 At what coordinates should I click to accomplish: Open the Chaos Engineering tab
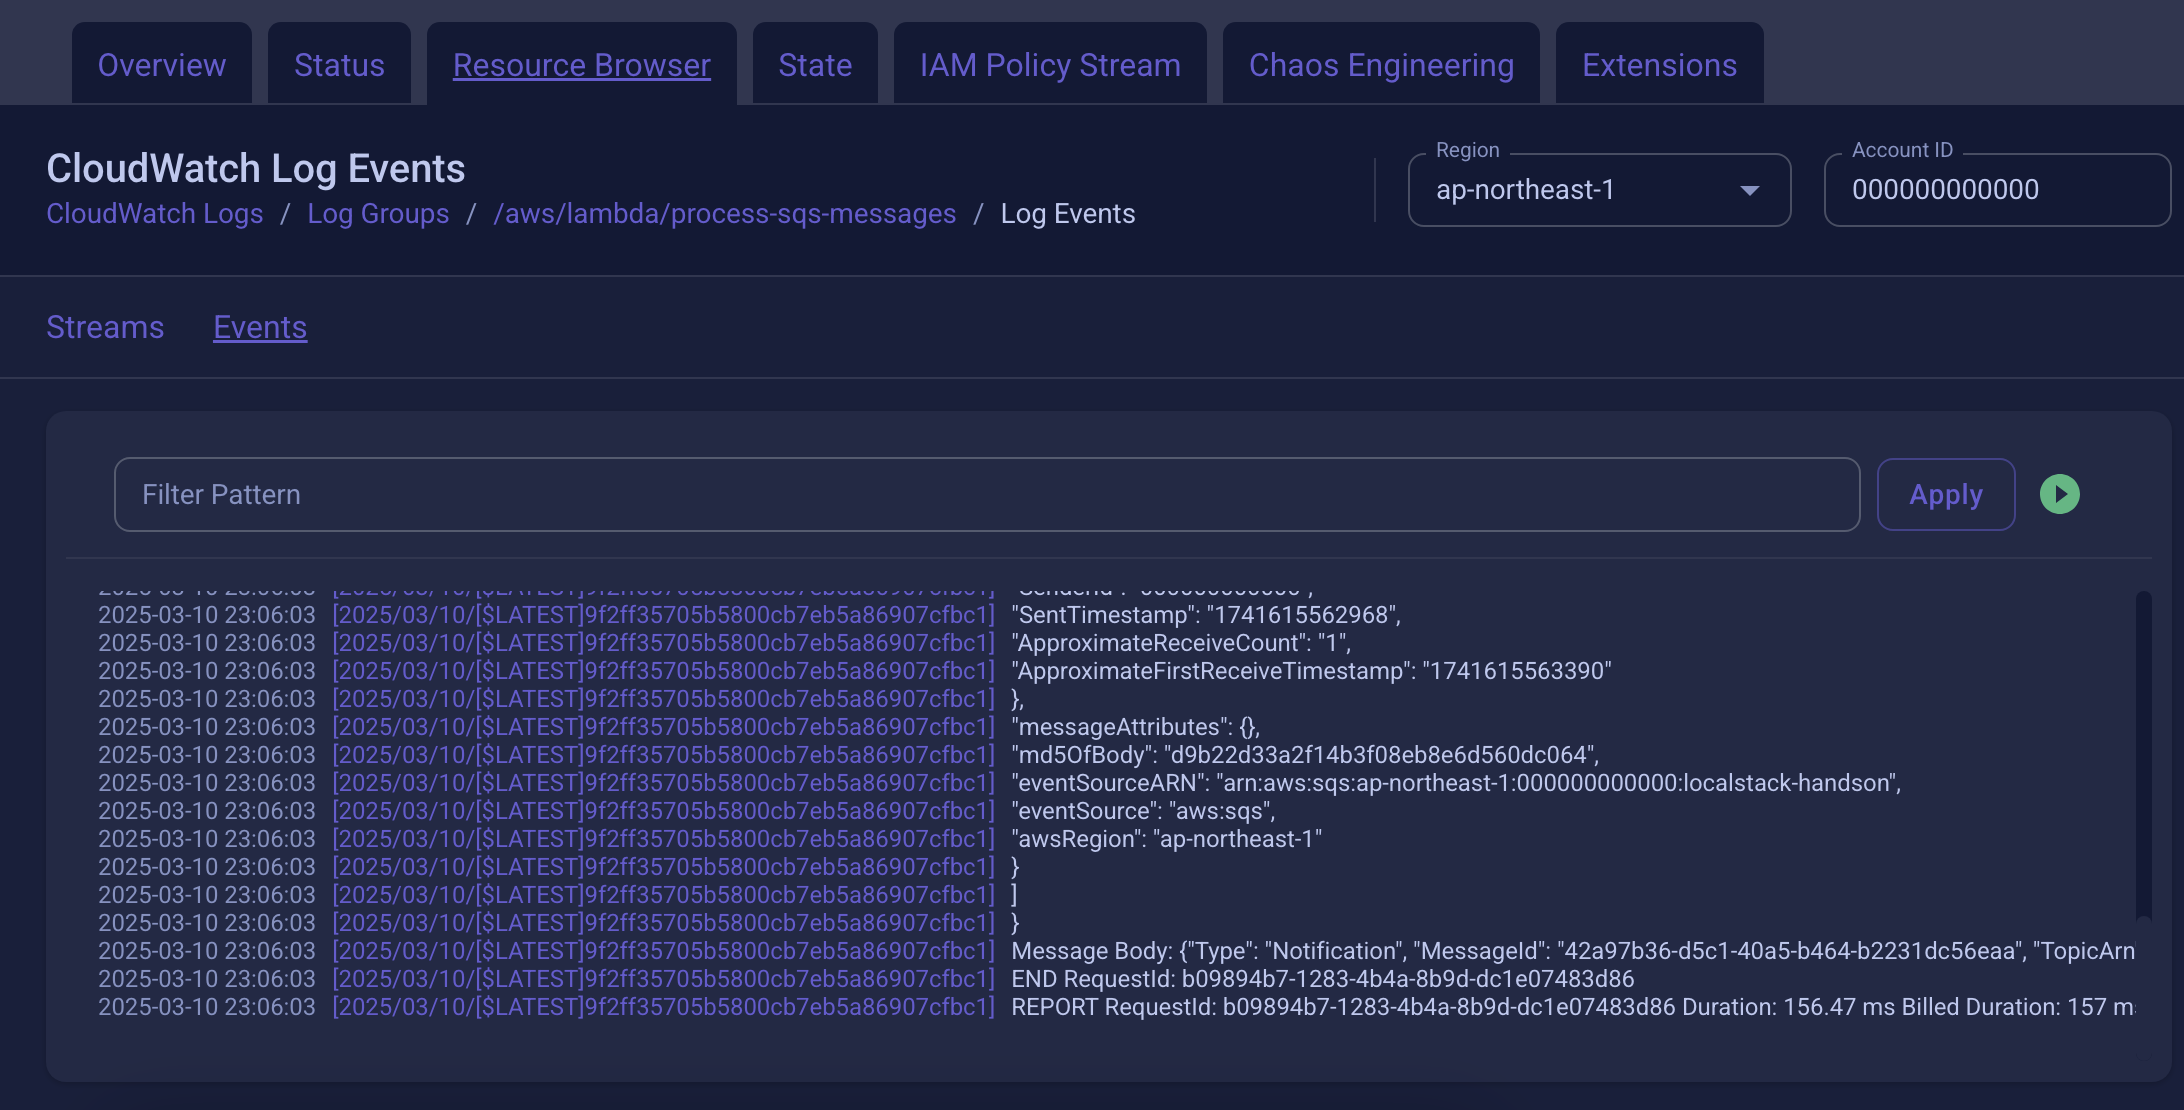(1380, 64)
